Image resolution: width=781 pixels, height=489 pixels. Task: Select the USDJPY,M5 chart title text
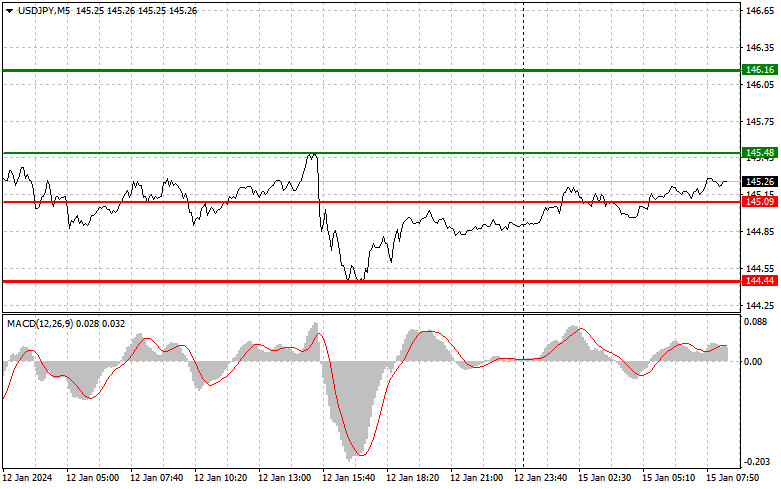(x=44, y=10)
